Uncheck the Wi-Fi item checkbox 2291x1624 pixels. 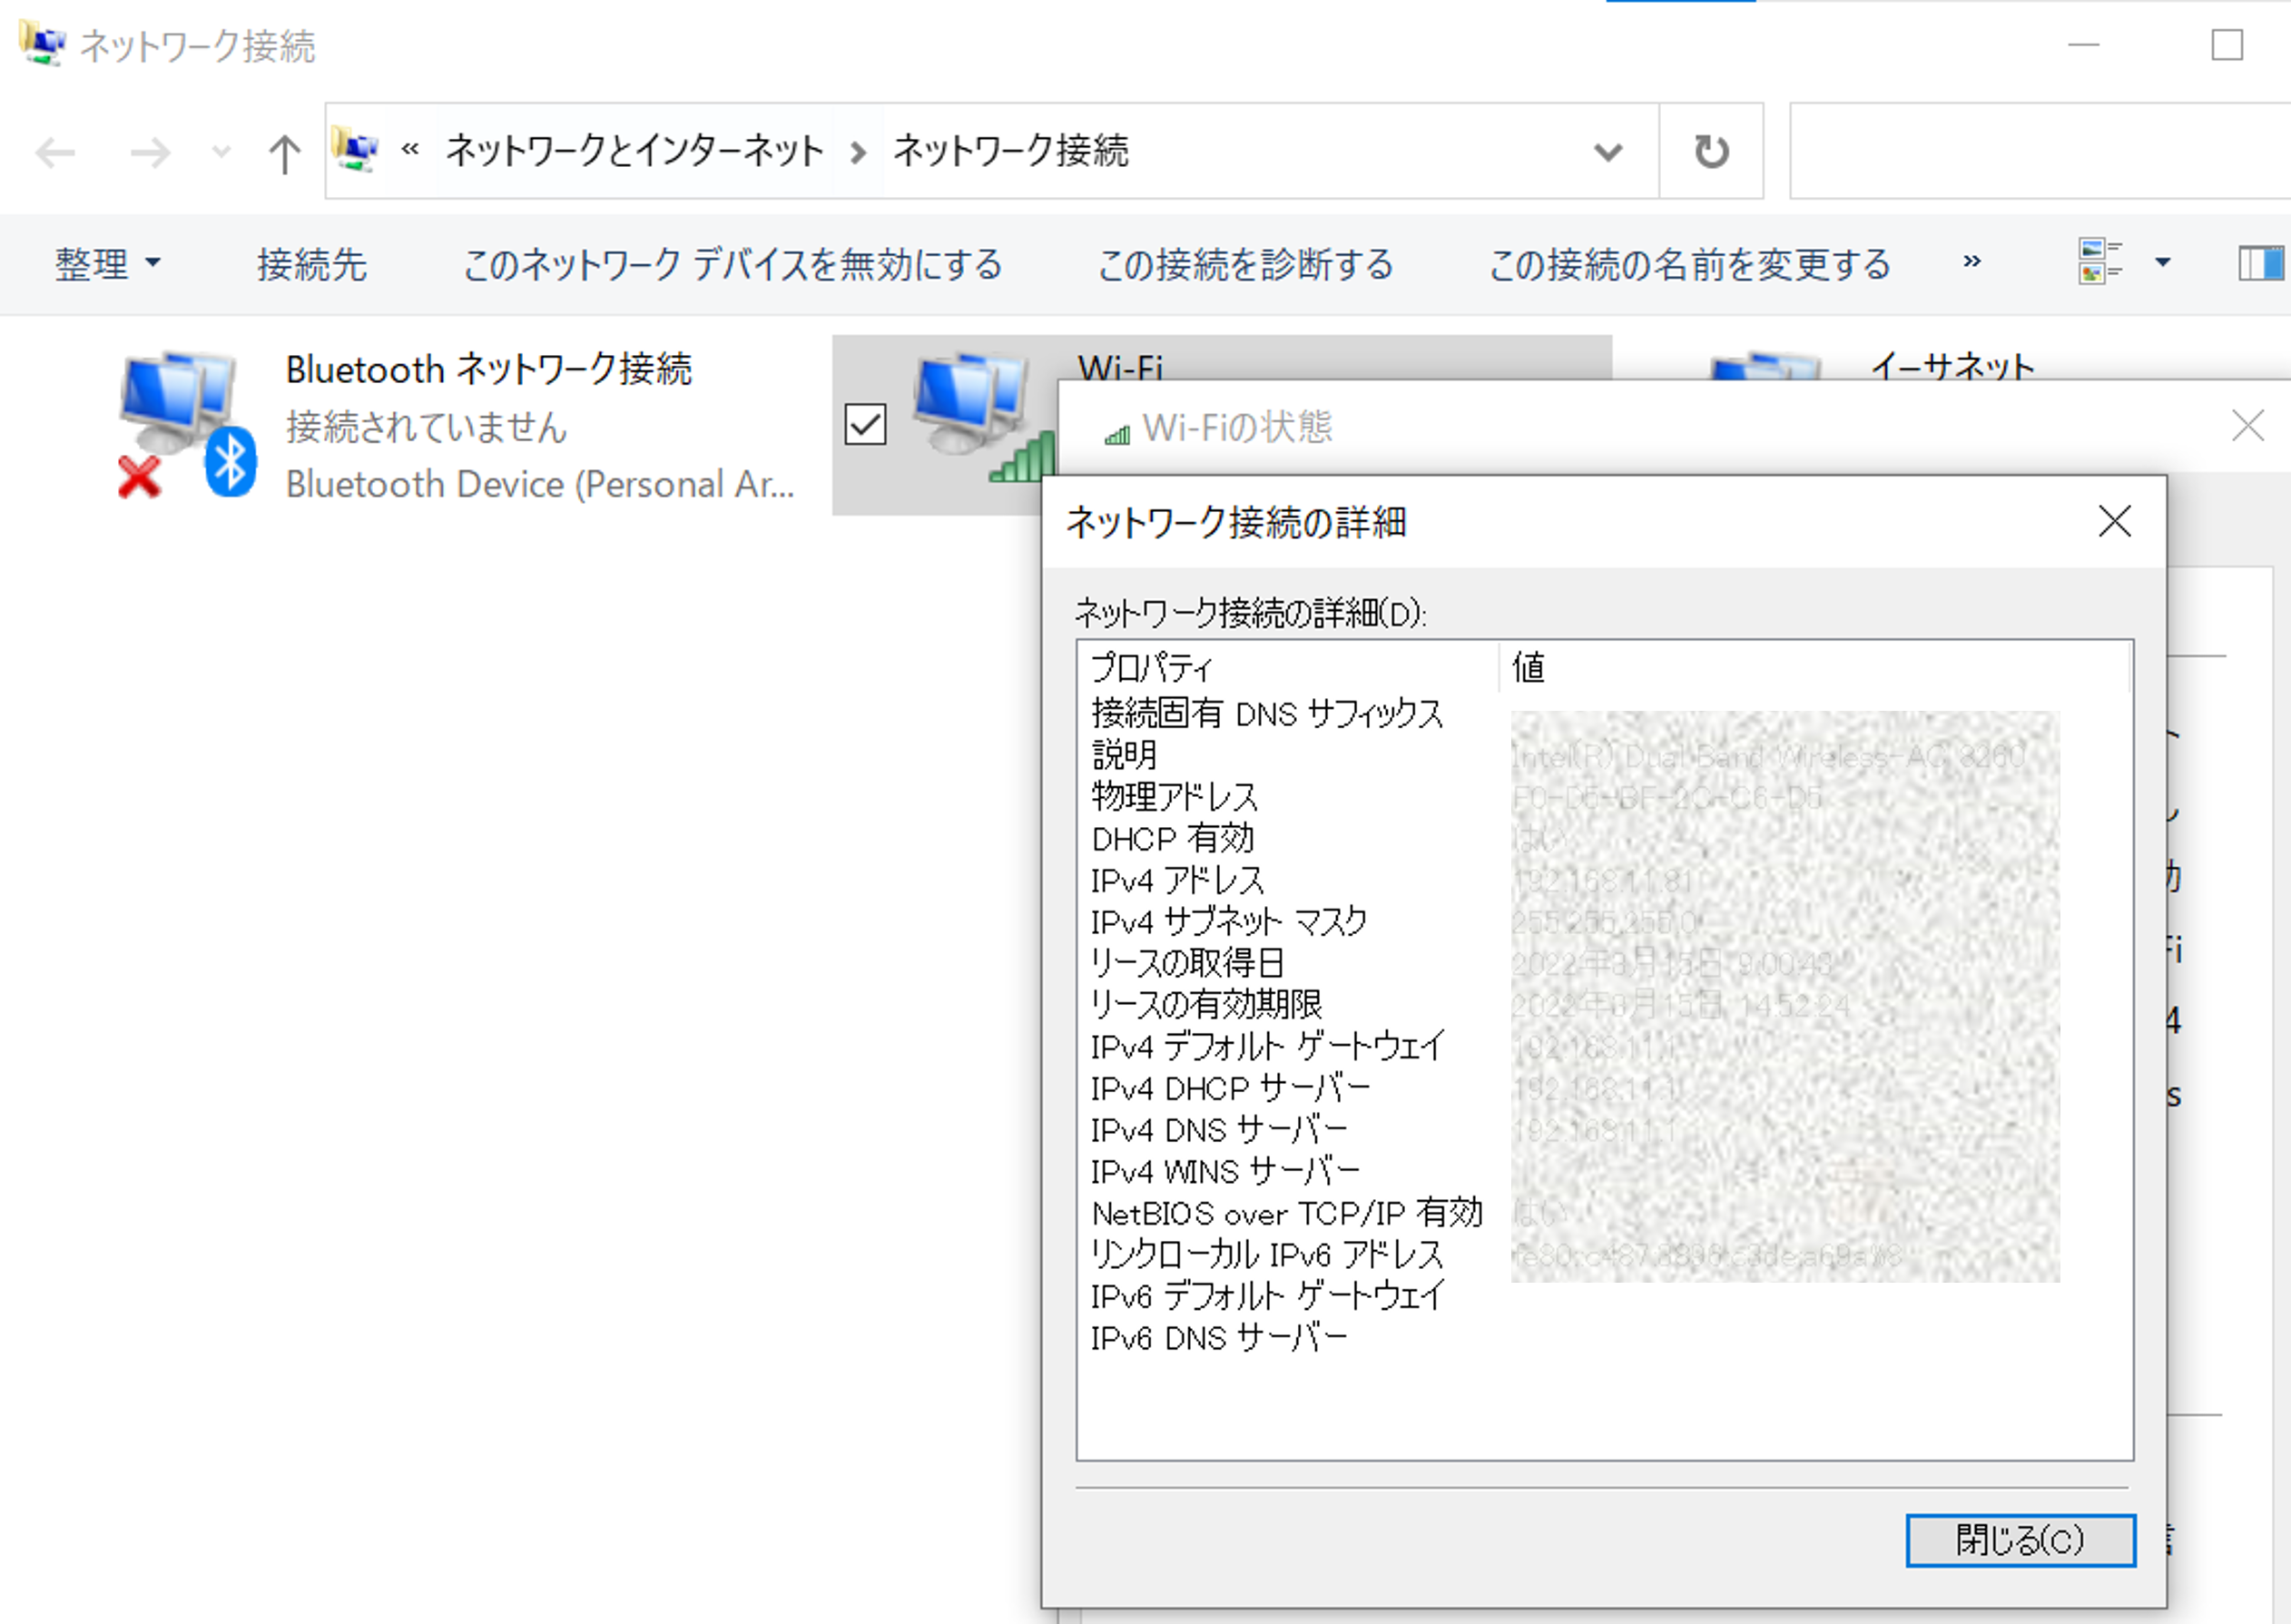coord(865,424)
